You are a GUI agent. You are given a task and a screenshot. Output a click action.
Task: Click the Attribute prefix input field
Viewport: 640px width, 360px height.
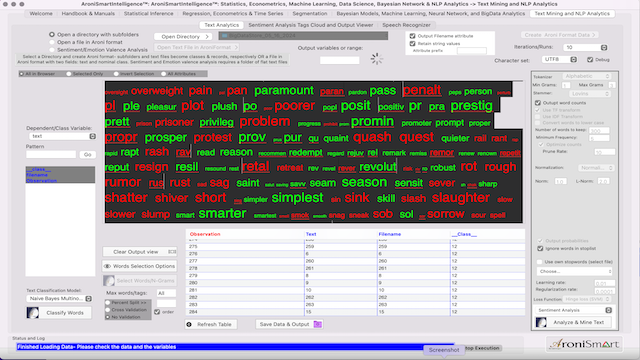point(471,51)
